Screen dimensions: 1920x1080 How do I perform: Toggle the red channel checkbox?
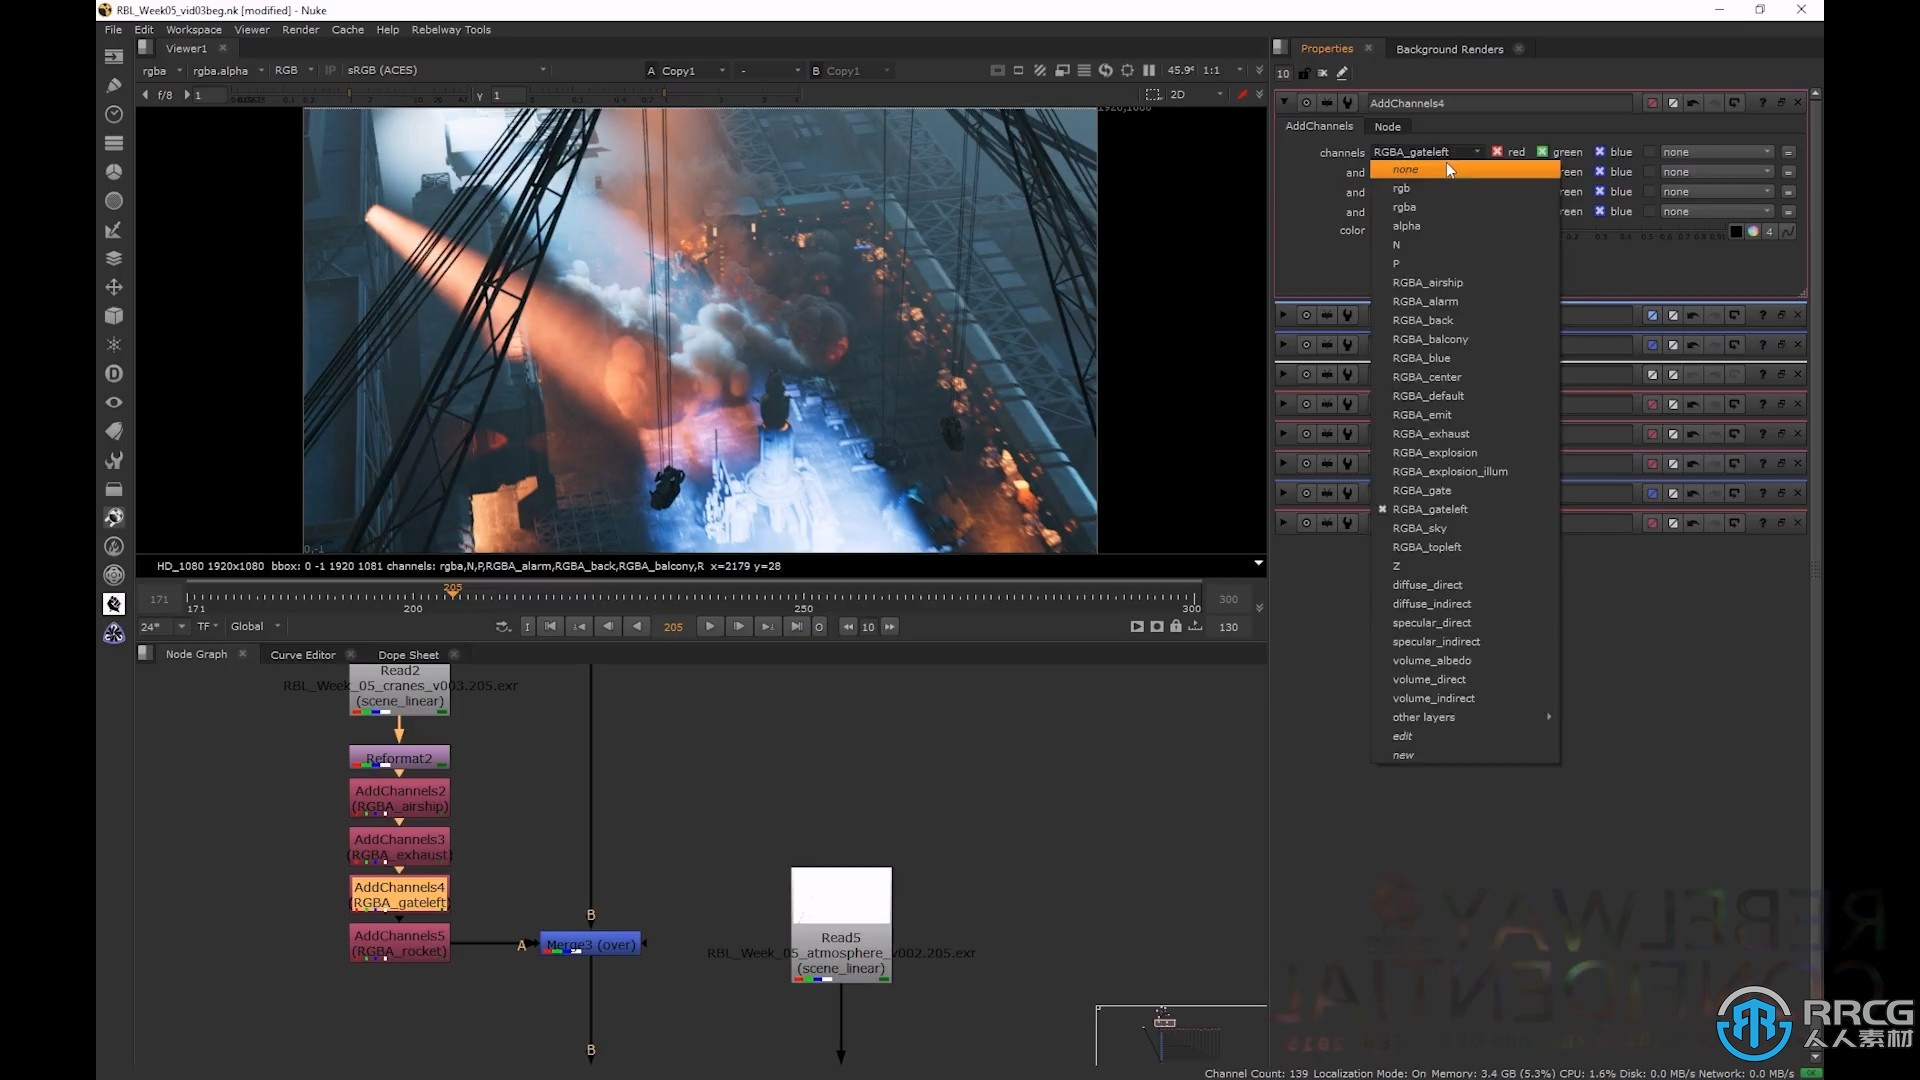pyautogui.click(x=1497, y=152)
